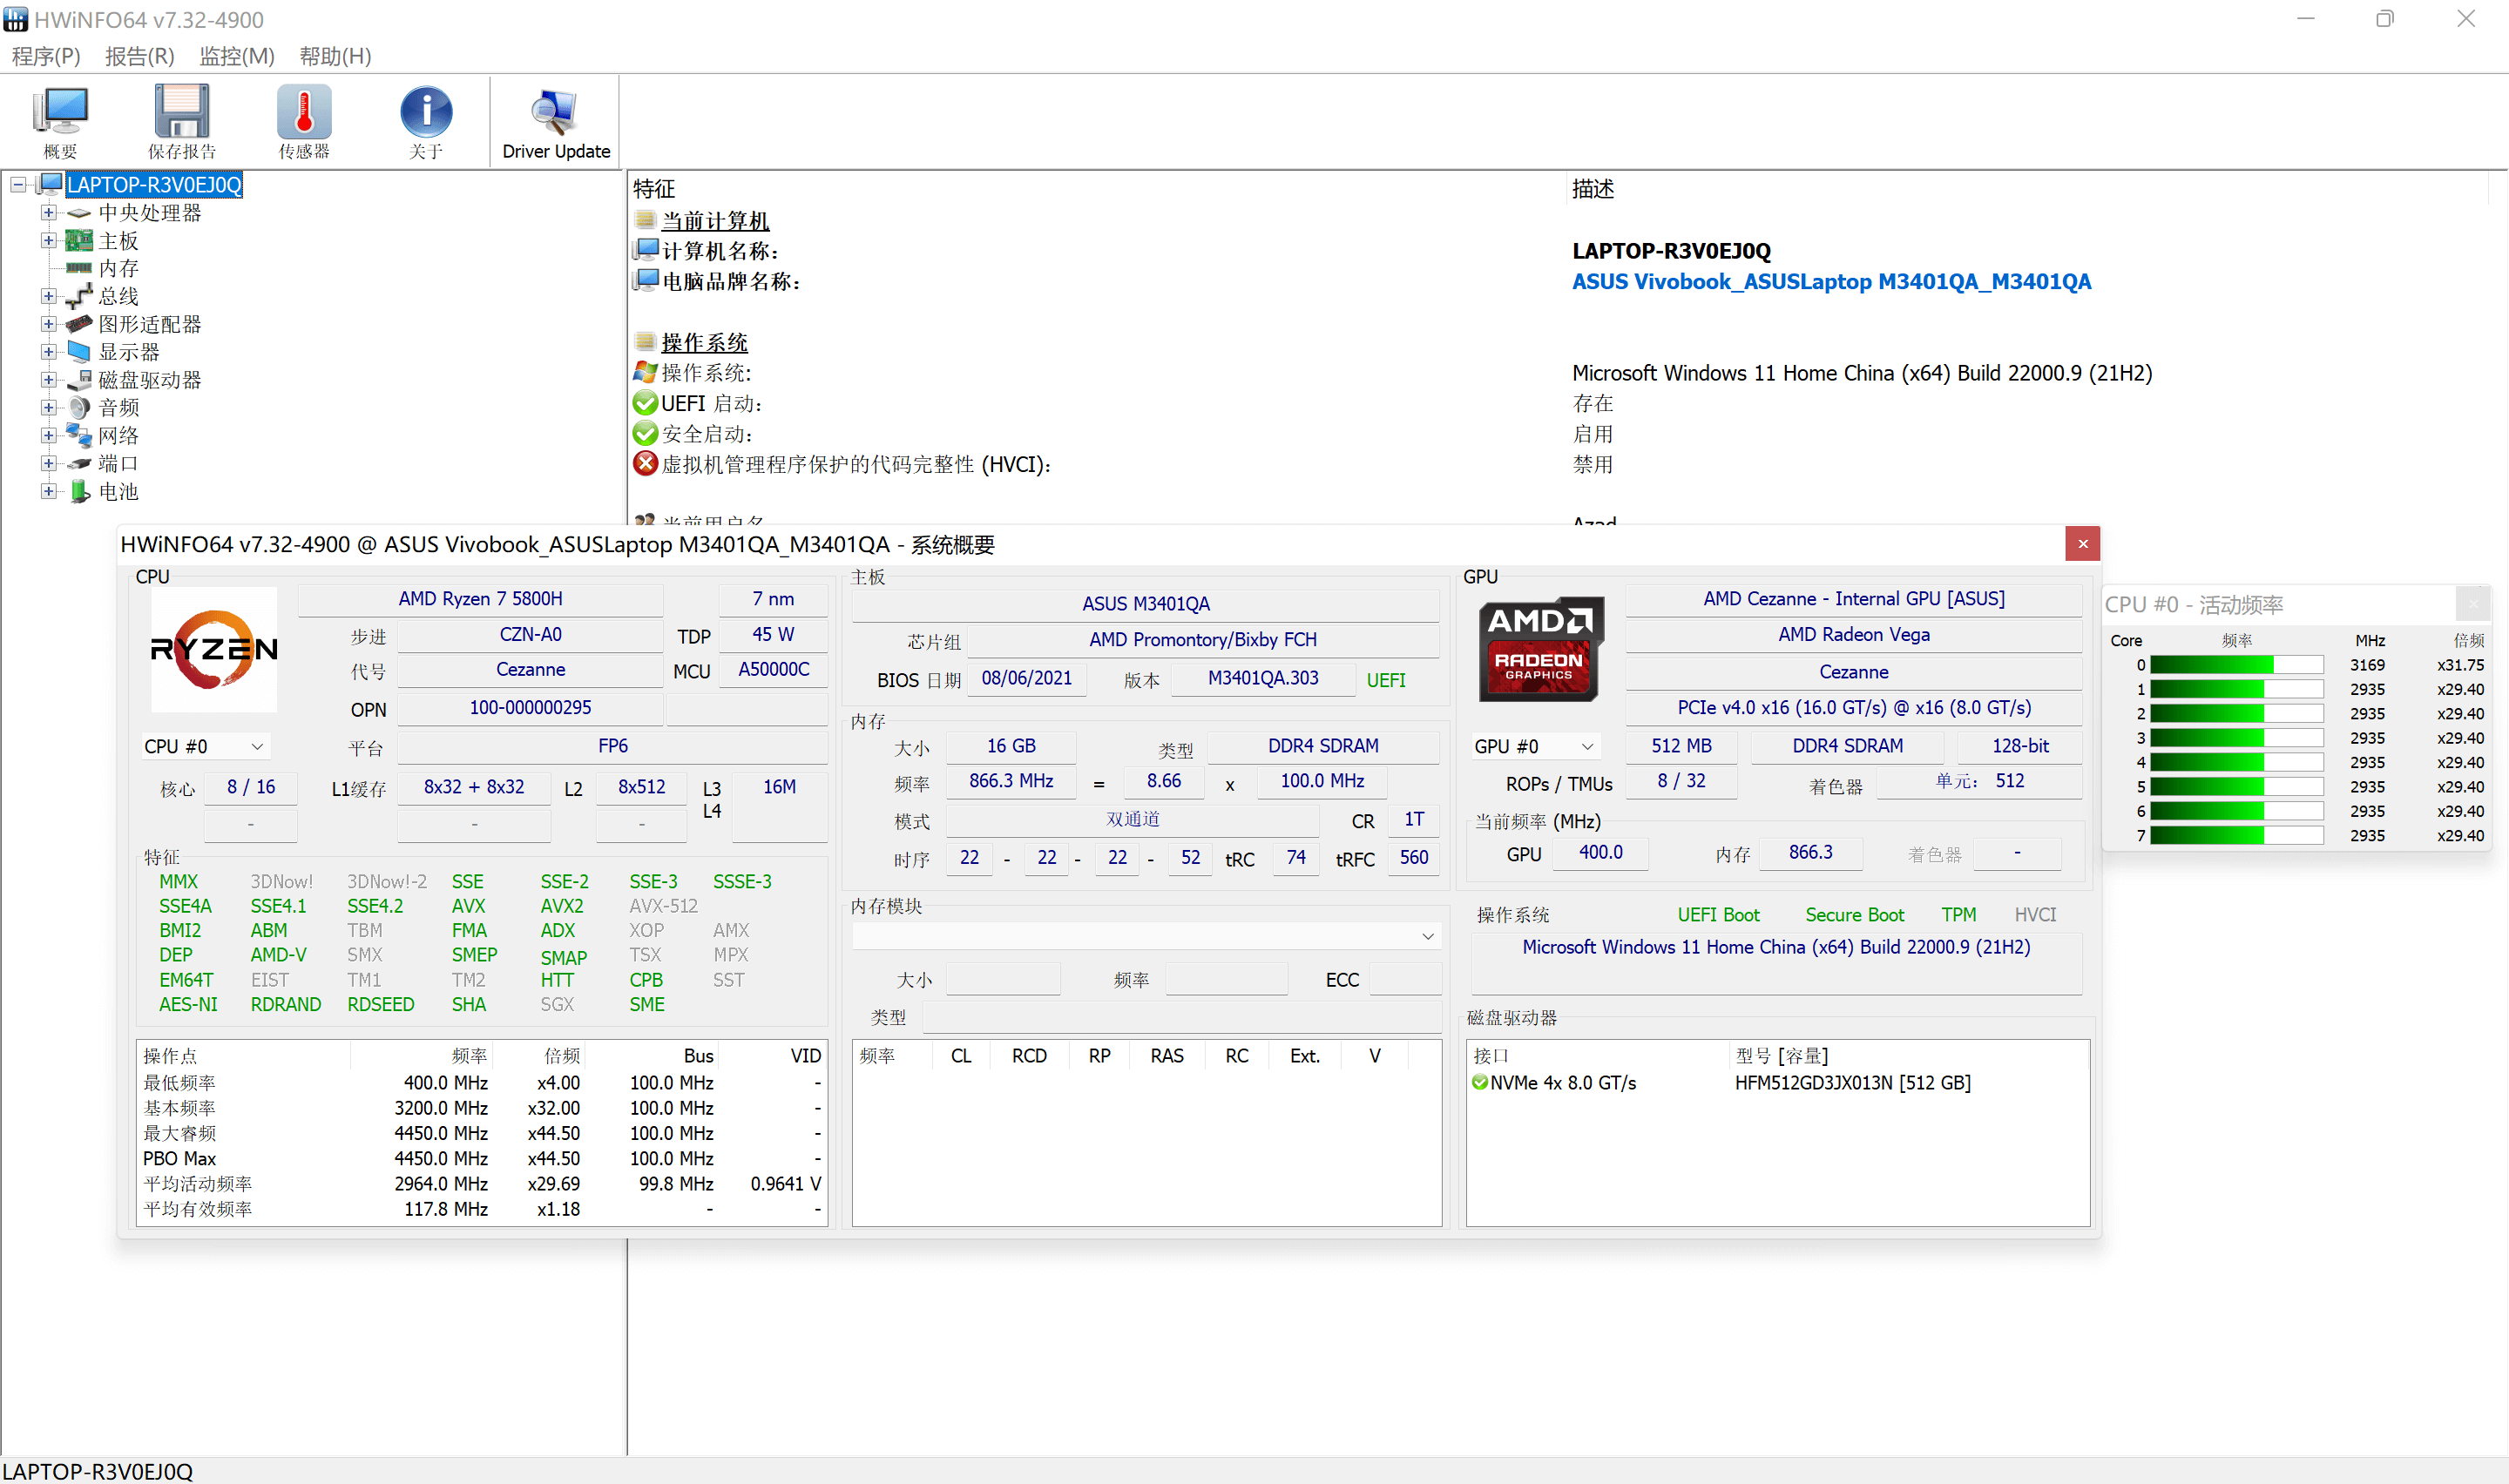Click the Ryzen logo in CPU panel
Screen dimensions: 2509x1484
pyautogui.click(x=213, y=649)
